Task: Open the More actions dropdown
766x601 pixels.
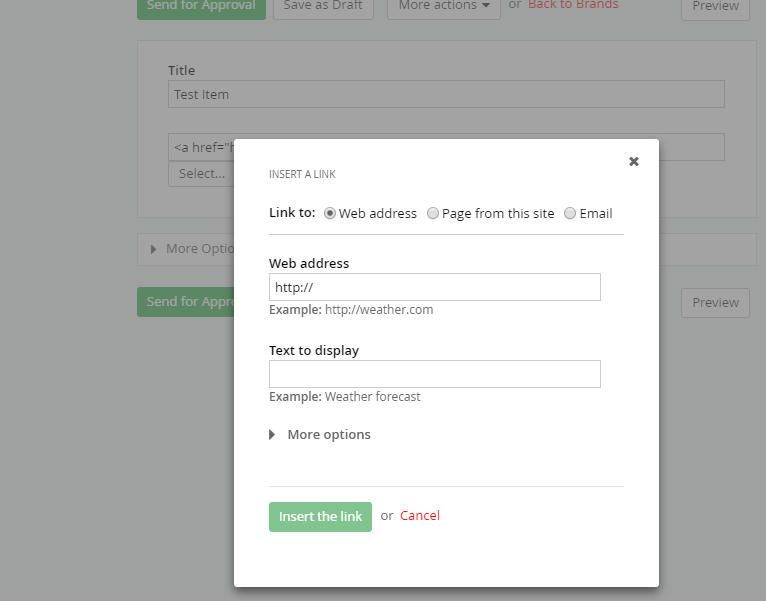Action: 444,6
